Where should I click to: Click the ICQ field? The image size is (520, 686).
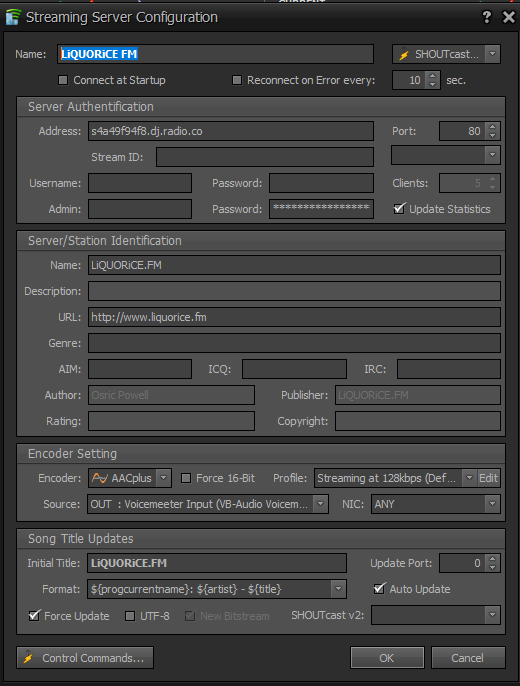click(294, 369)
